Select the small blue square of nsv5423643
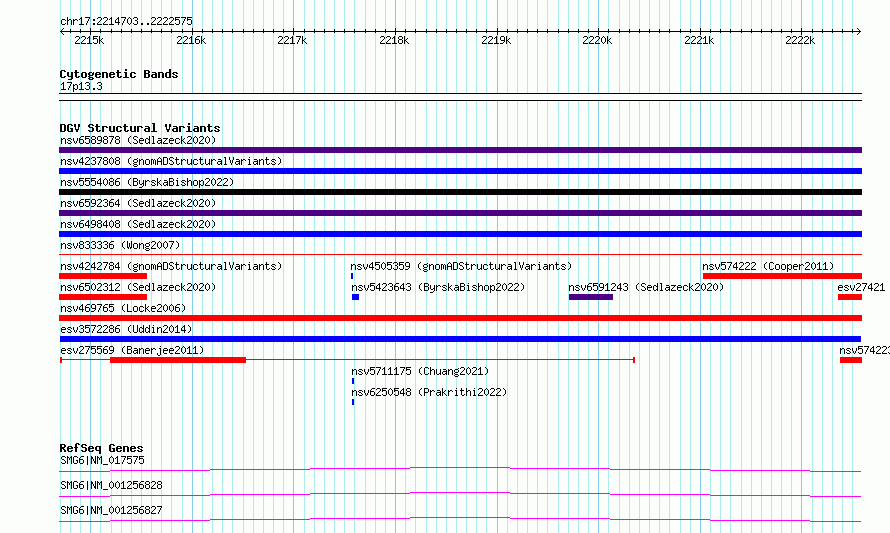890x533 pixels. 355,297
